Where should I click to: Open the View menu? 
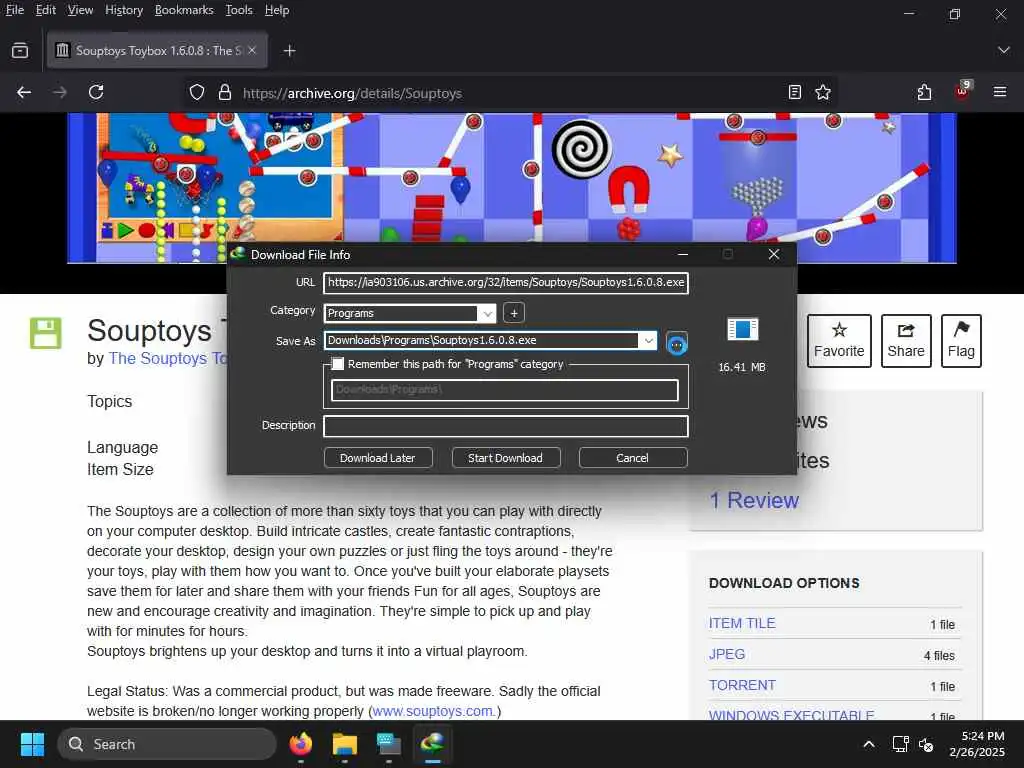(x=80, y=10)
